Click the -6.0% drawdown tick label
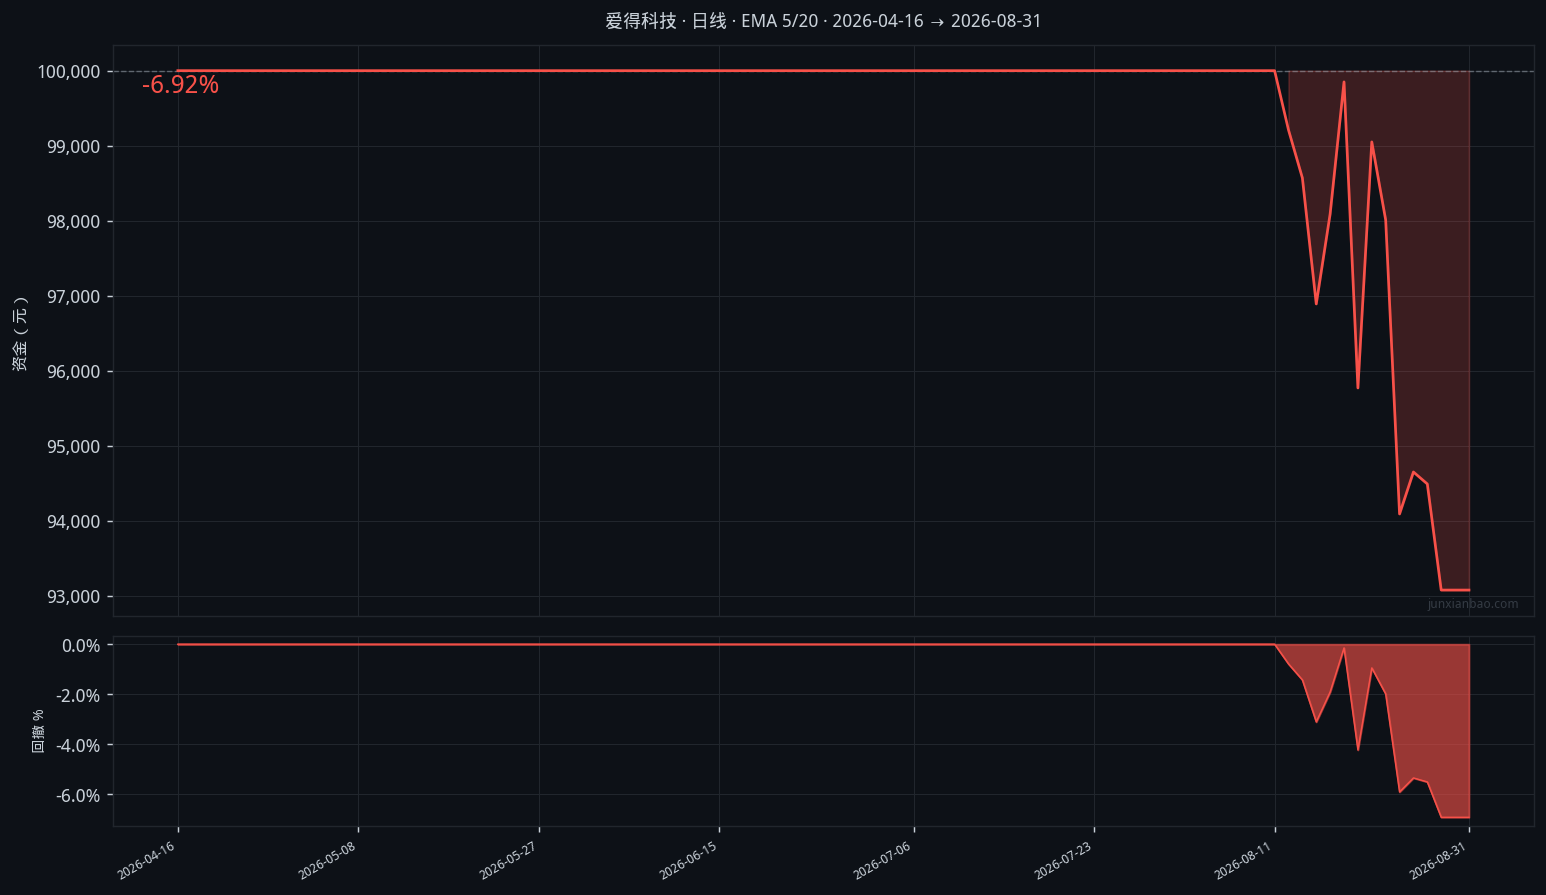Image resolution: width=1546 pixels, height=895 pixels. pyautogui.click(x=81, y=796)
